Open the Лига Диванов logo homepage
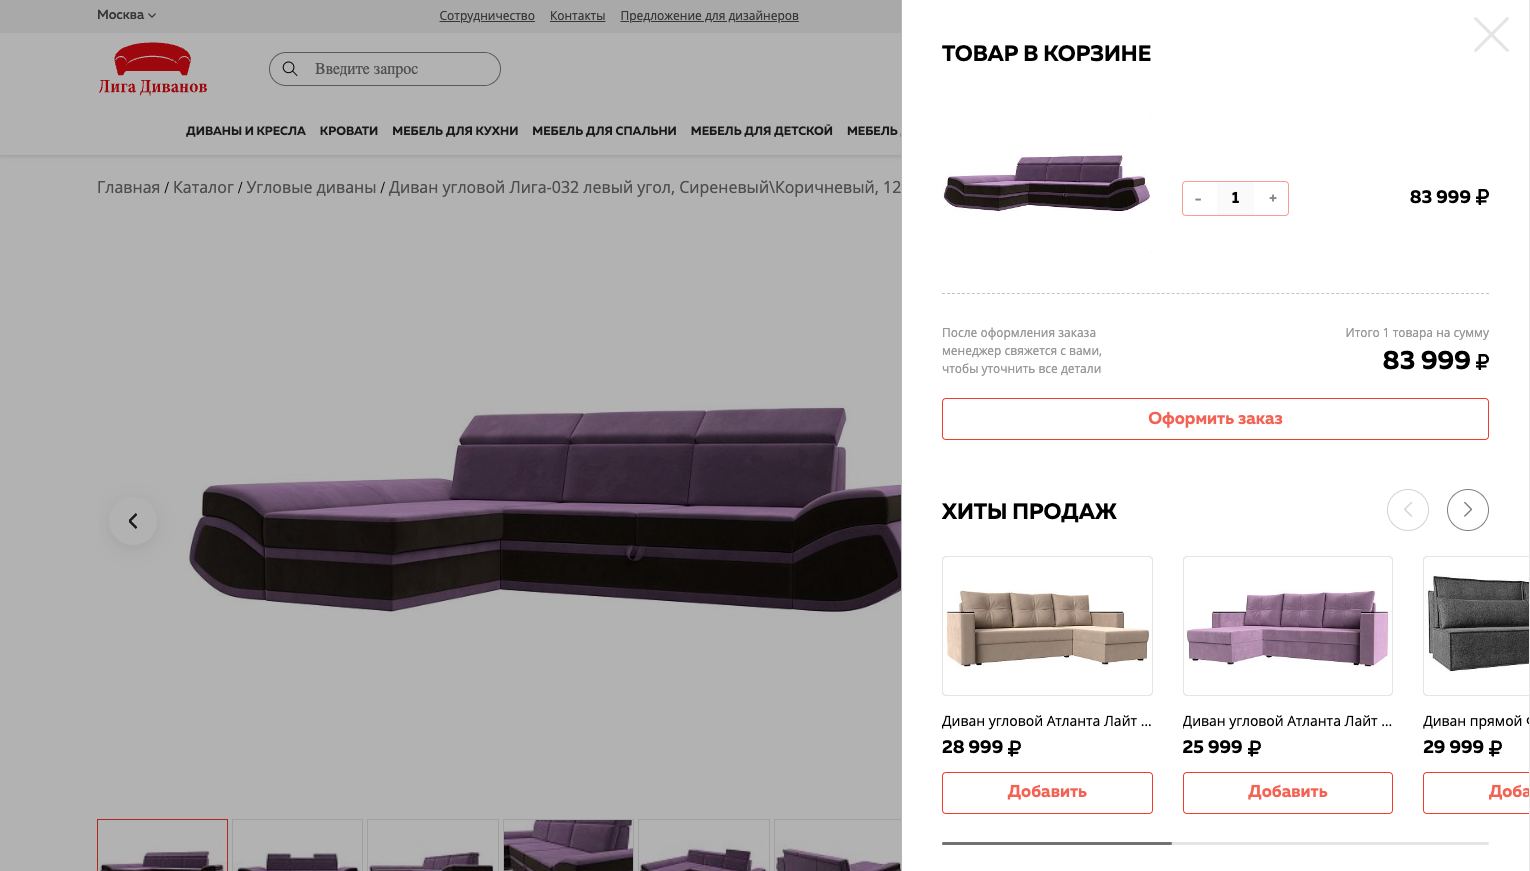 coord(153,69)
